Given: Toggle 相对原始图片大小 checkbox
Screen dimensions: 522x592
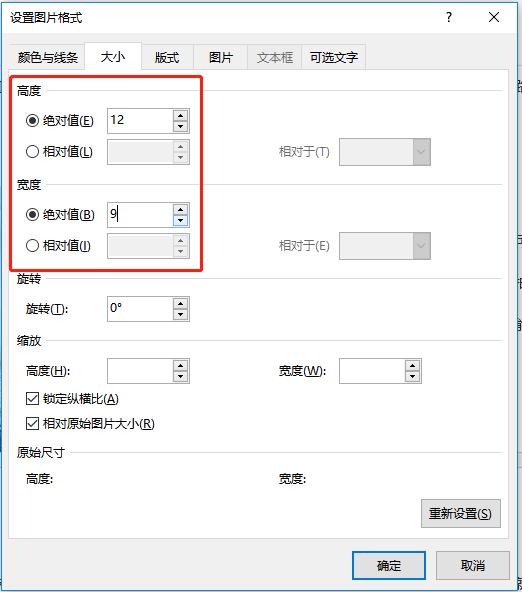Looking at the screenshot, I should click(x=32, y=424).
